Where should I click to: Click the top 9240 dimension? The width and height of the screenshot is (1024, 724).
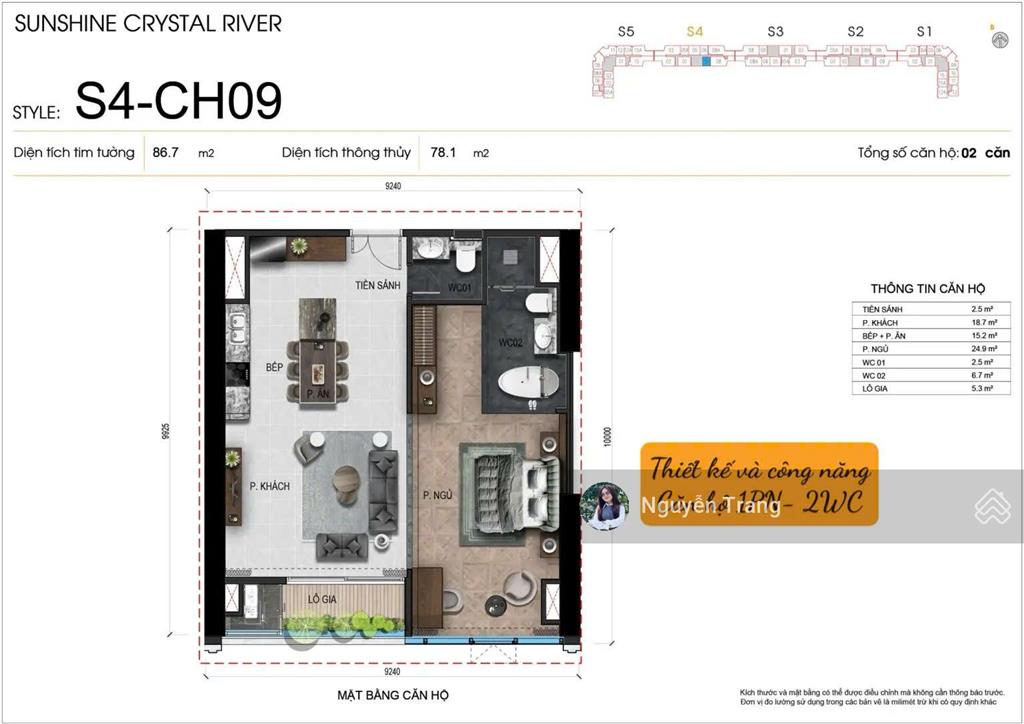coord(392,186)
